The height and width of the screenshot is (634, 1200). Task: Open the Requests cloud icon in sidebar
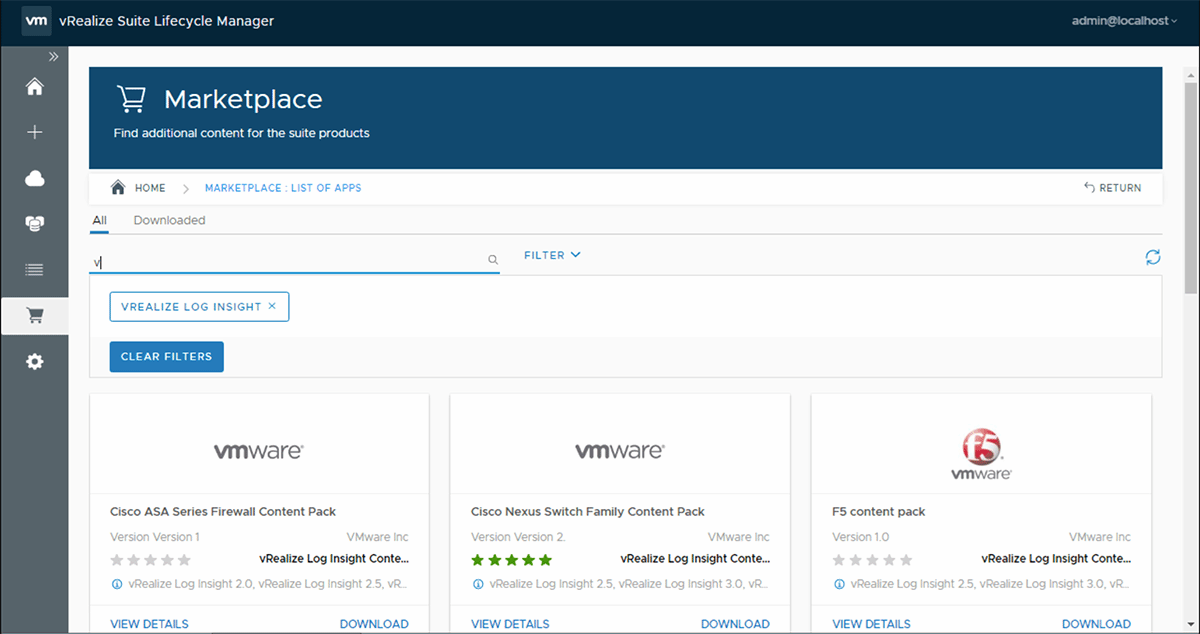click(x=34, y=177)
